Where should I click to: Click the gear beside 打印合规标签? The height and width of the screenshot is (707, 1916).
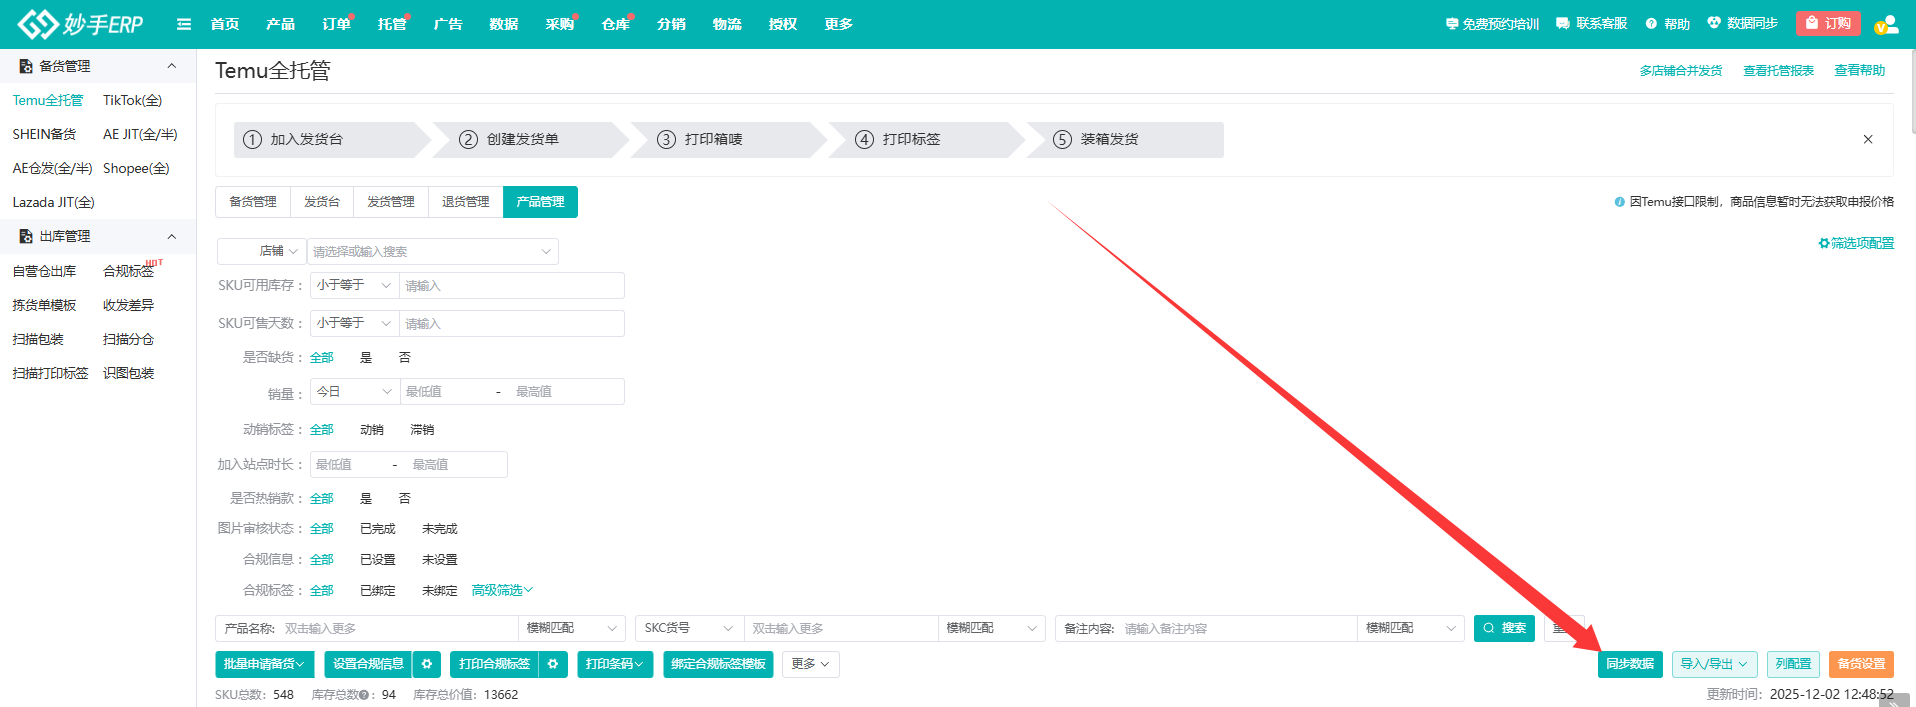tap(553, 664)
